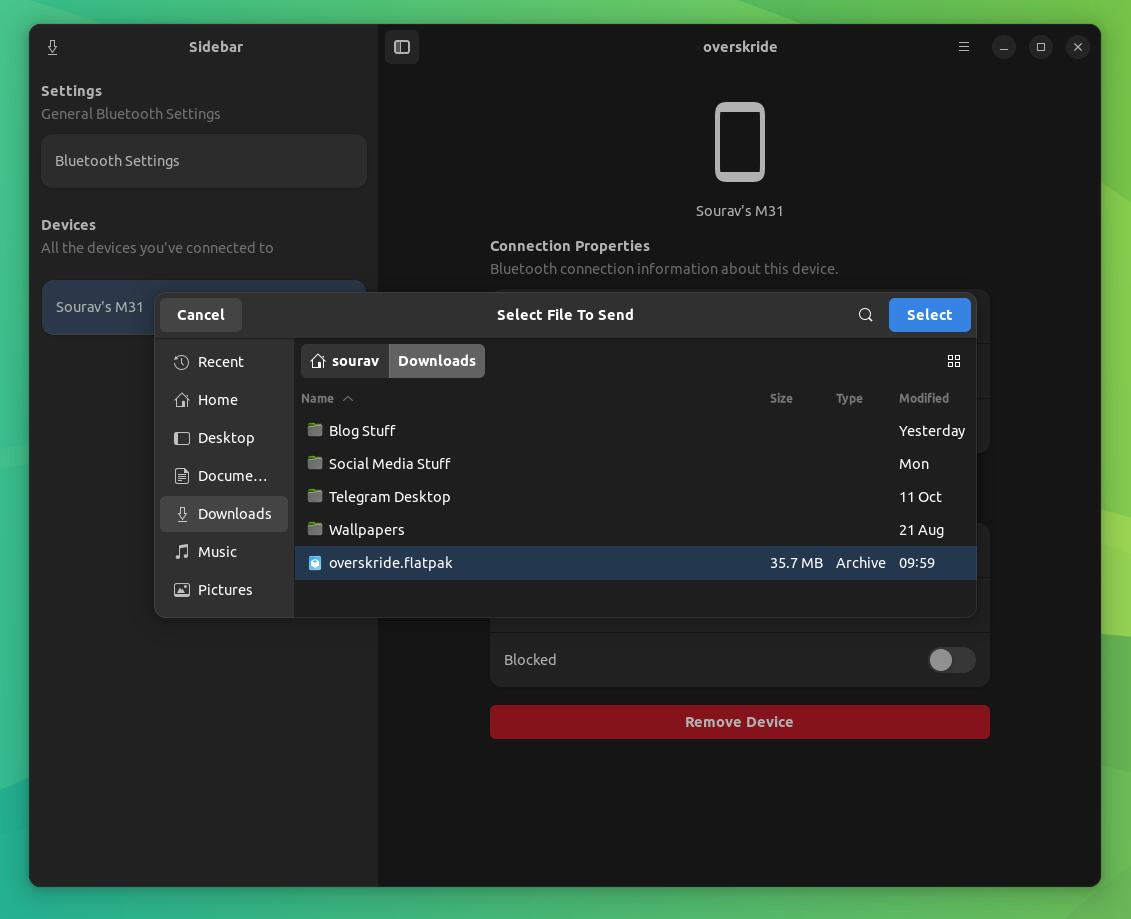Viewport: 1131px width, 919px height.
Task: Click the Desktop sidebar icon
Action: coord(181,438)
